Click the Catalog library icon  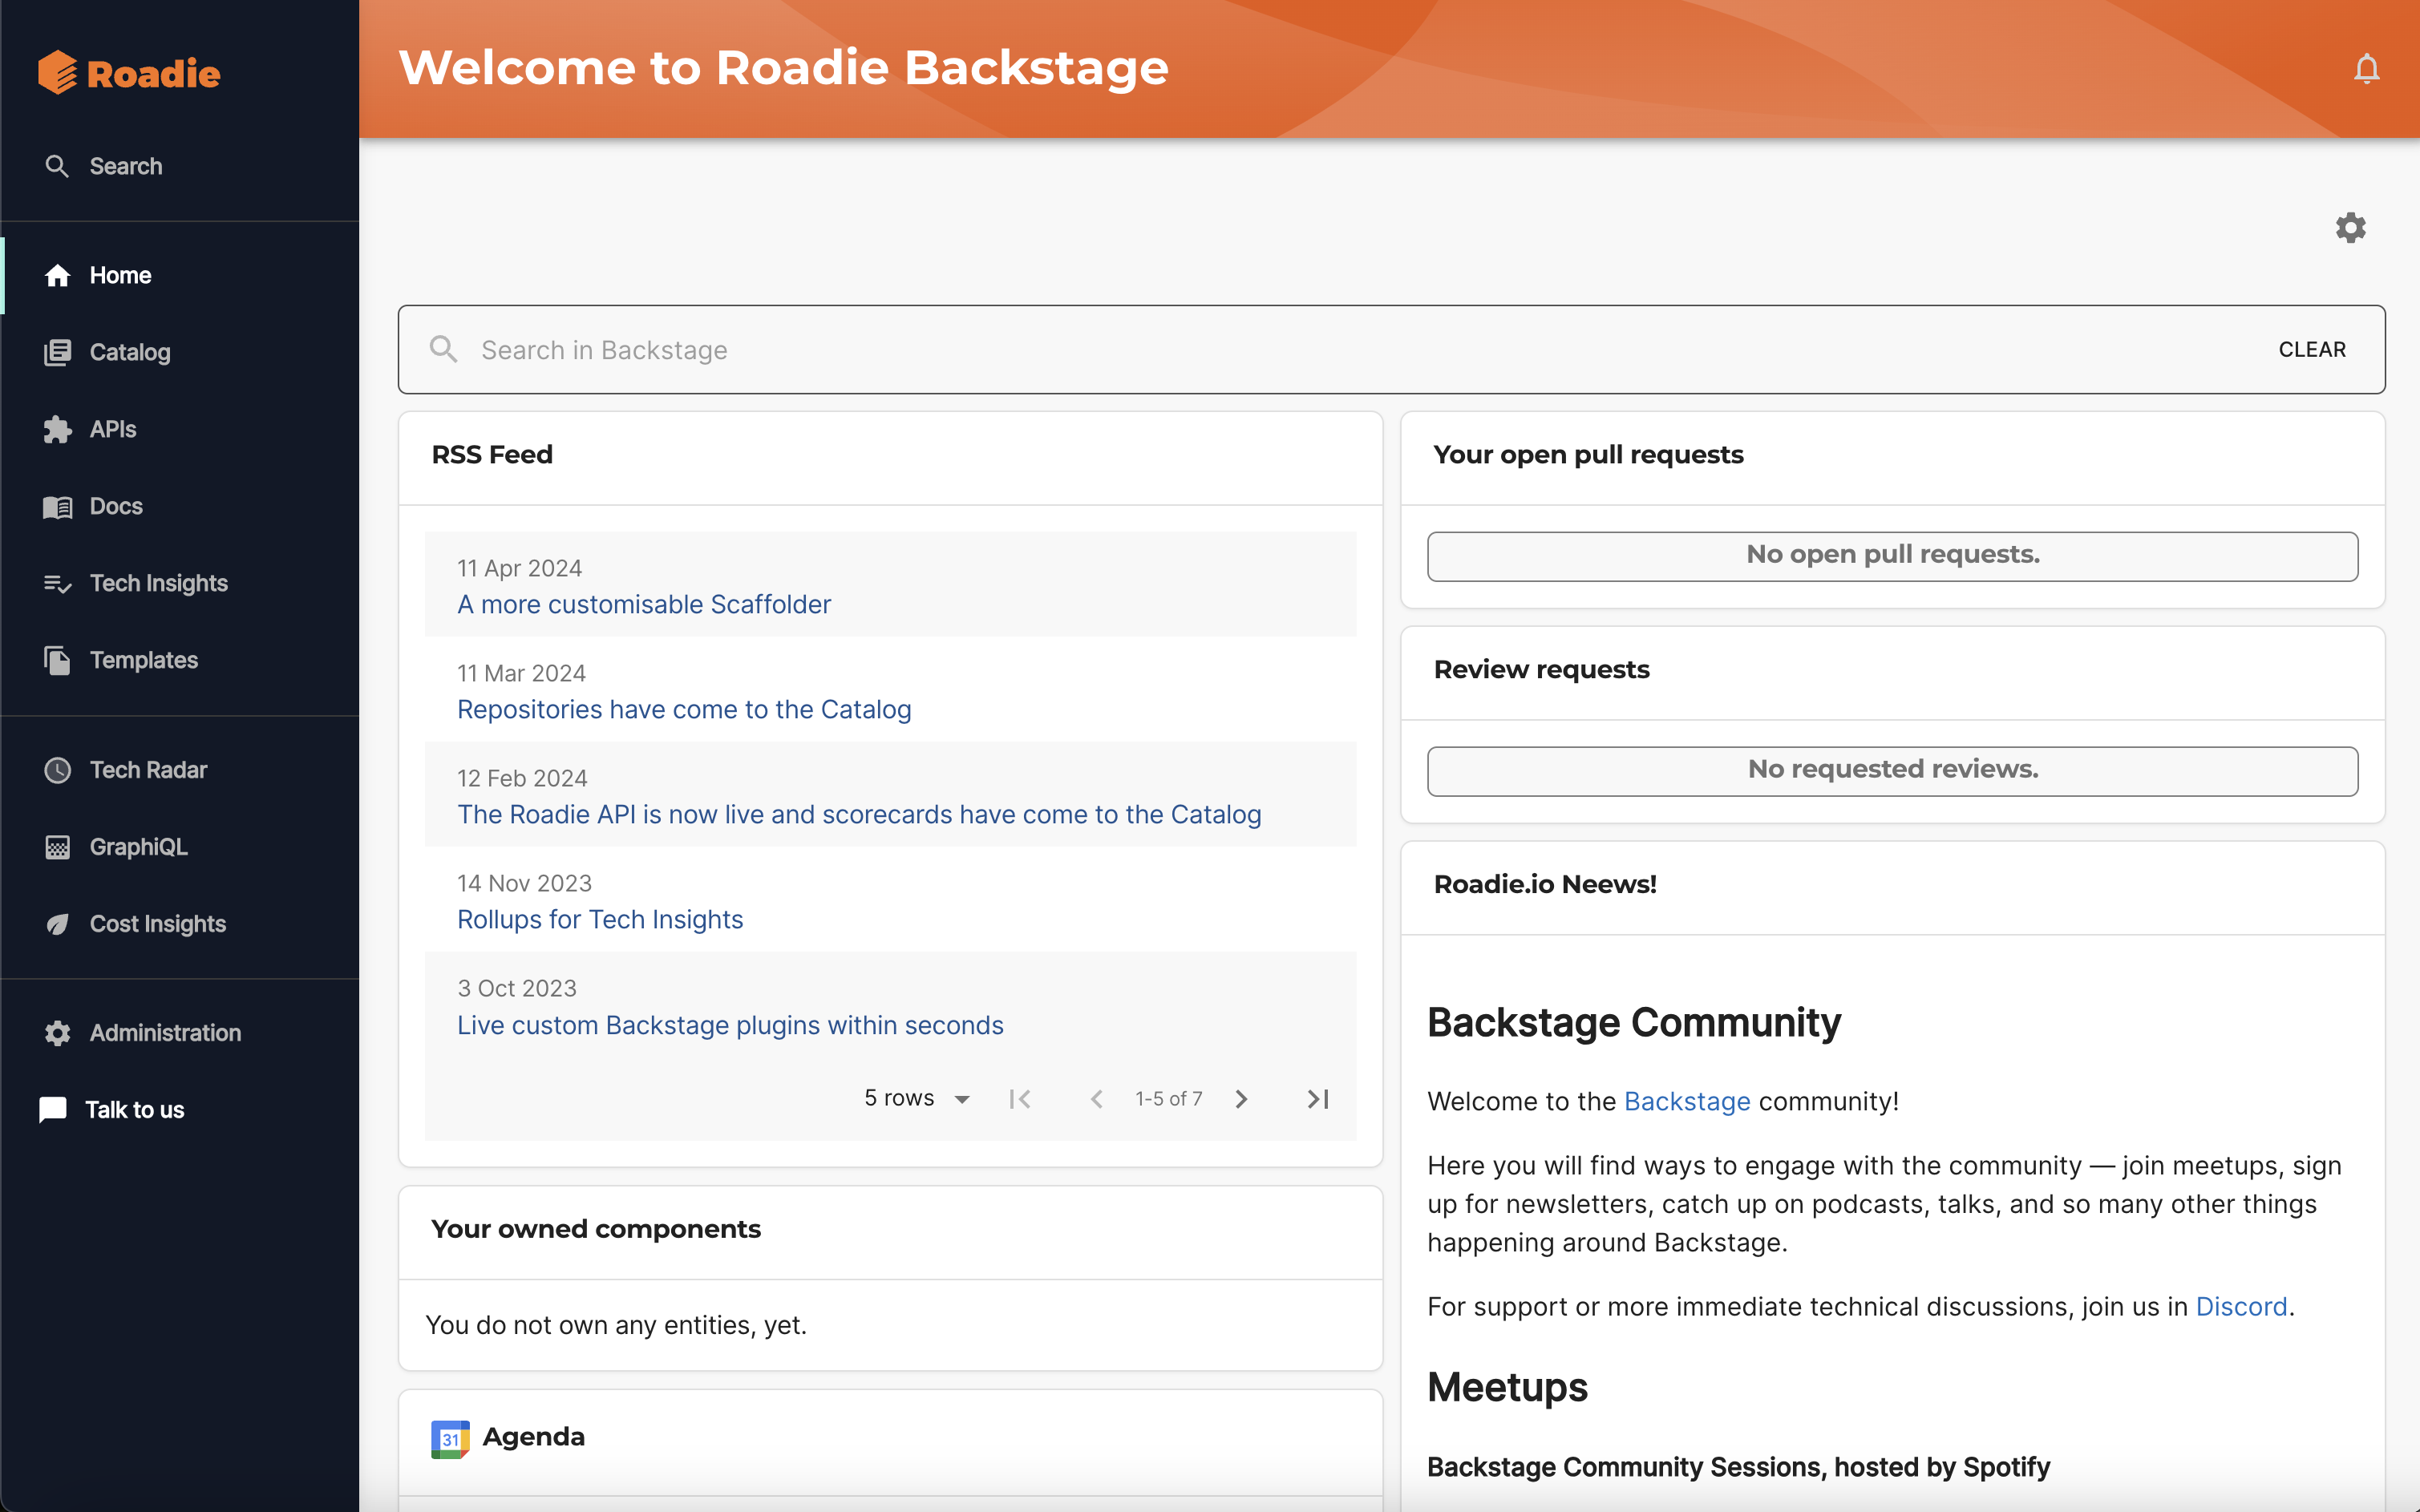coord(57,352)
